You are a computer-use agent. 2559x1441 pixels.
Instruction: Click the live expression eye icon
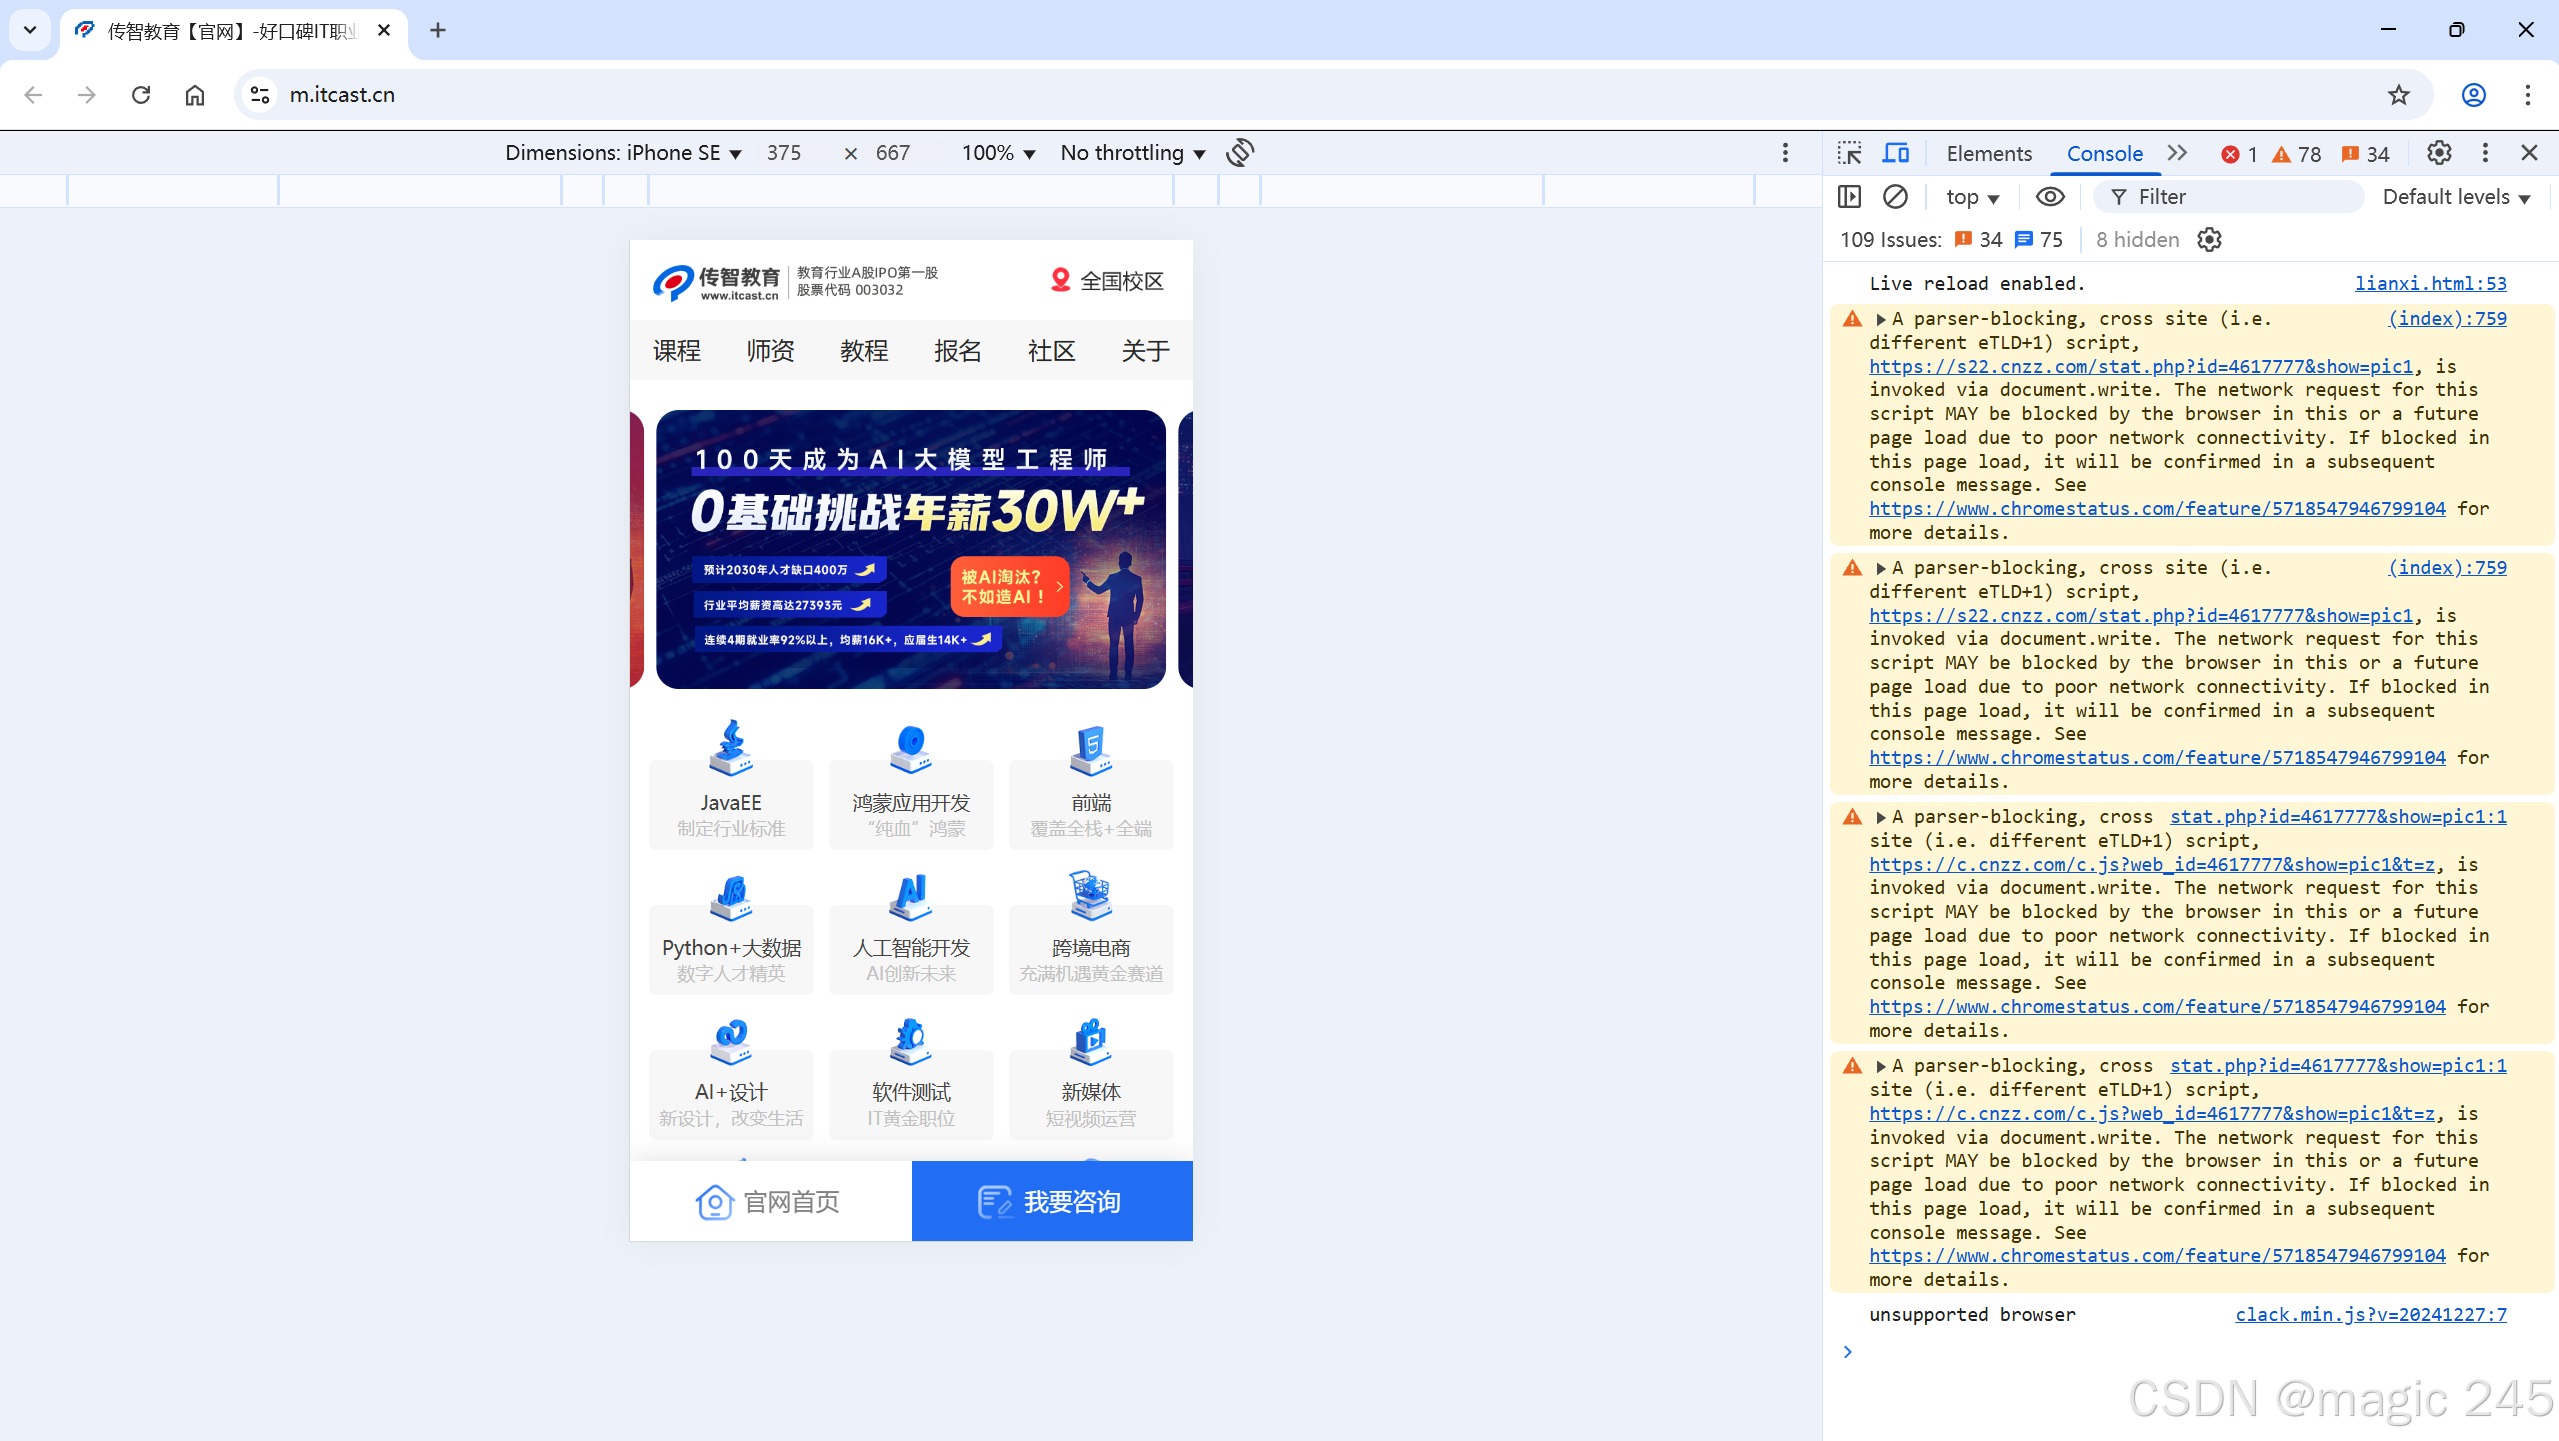point(2050,197)
